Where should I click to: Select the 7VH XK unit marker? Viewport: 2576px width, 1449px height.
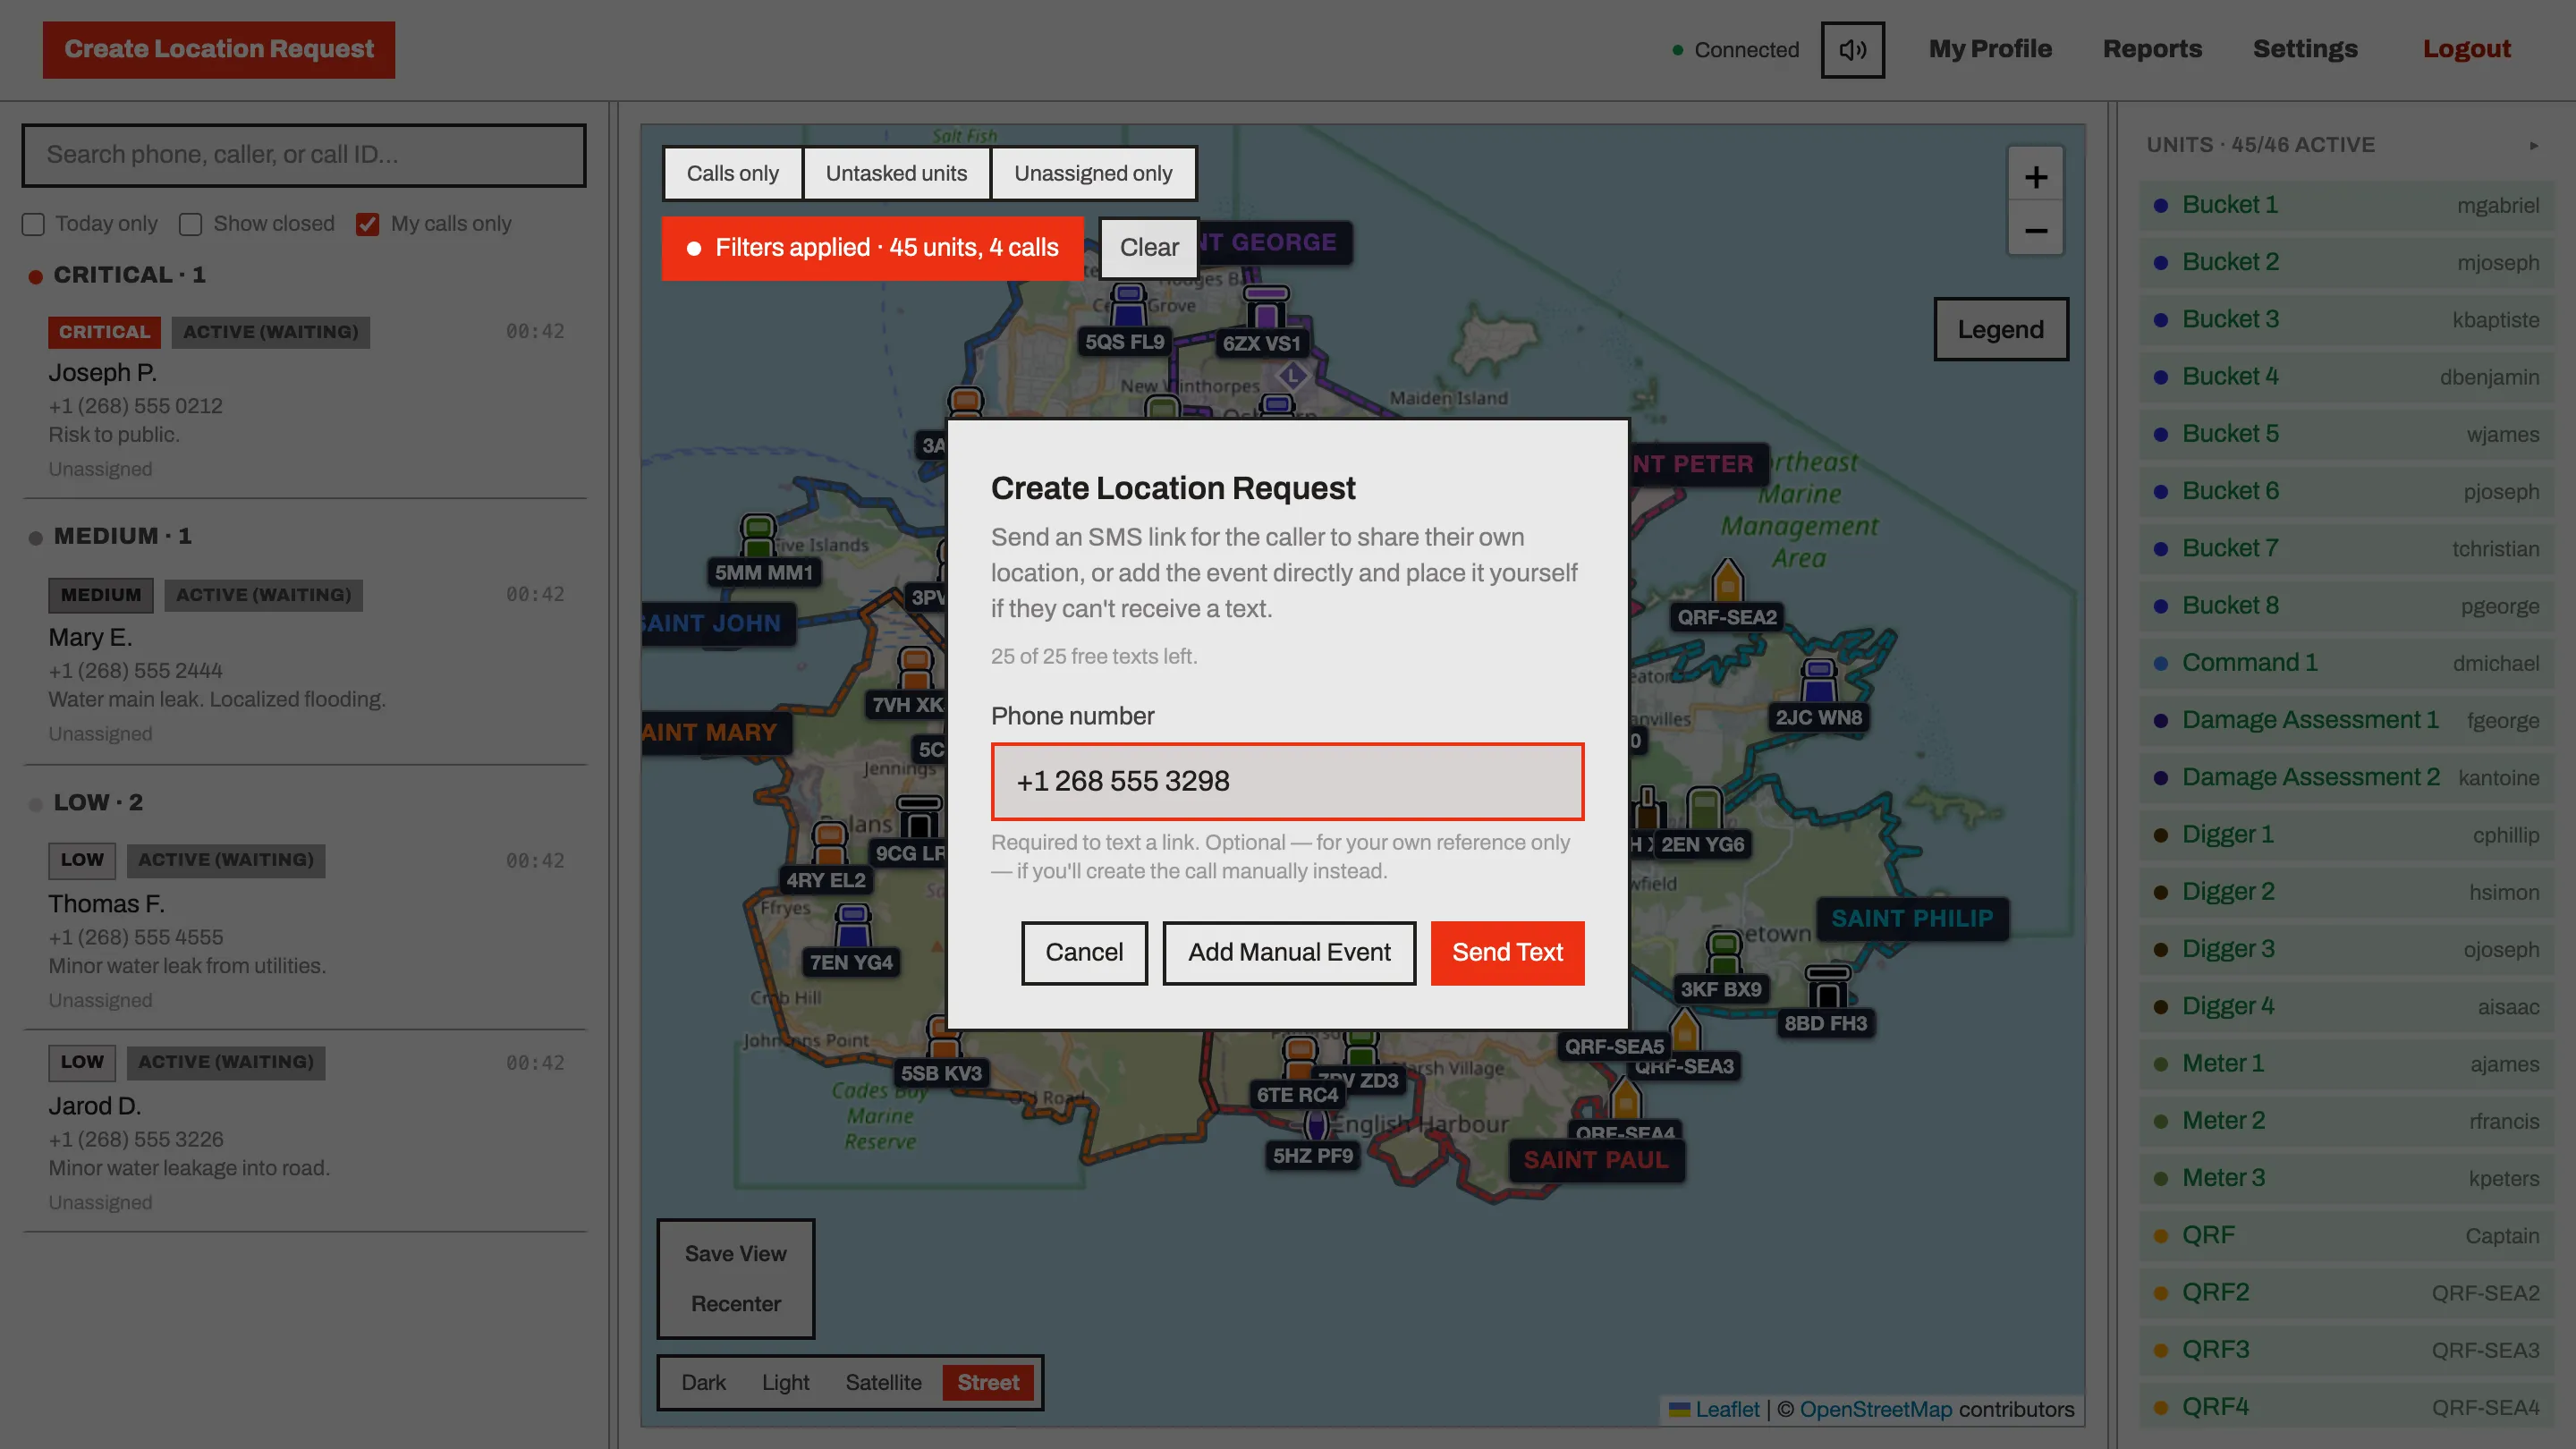907,685
